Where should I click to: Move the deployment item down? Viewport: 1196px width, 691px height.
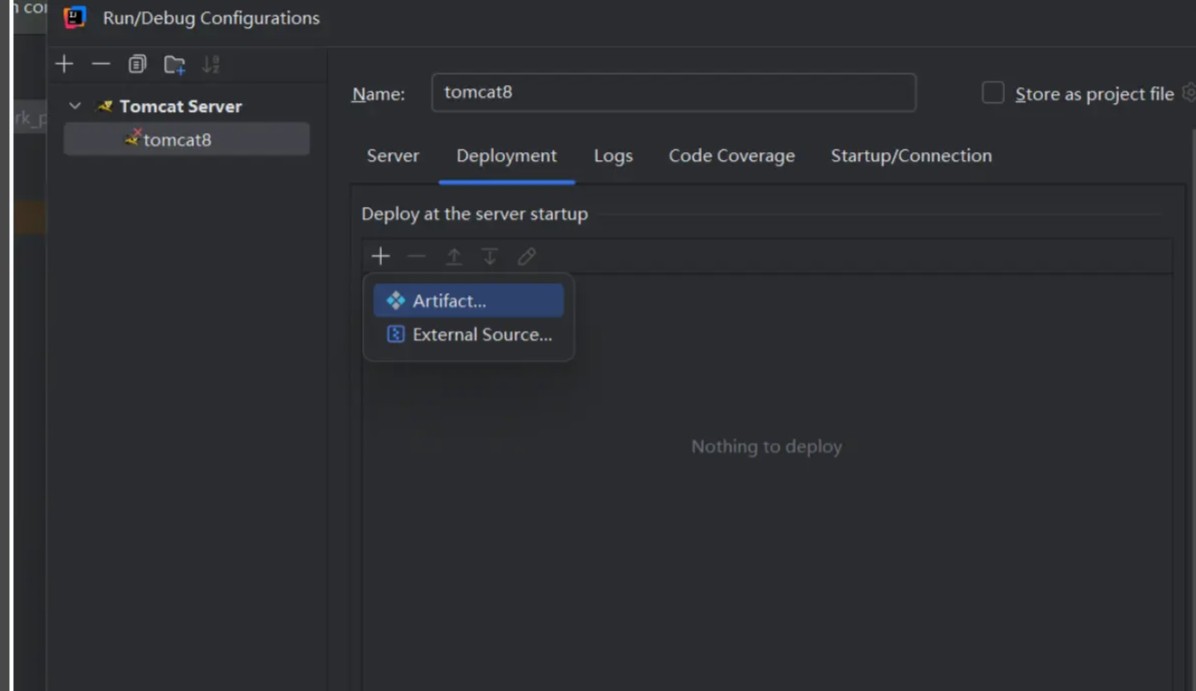(490, 257)
